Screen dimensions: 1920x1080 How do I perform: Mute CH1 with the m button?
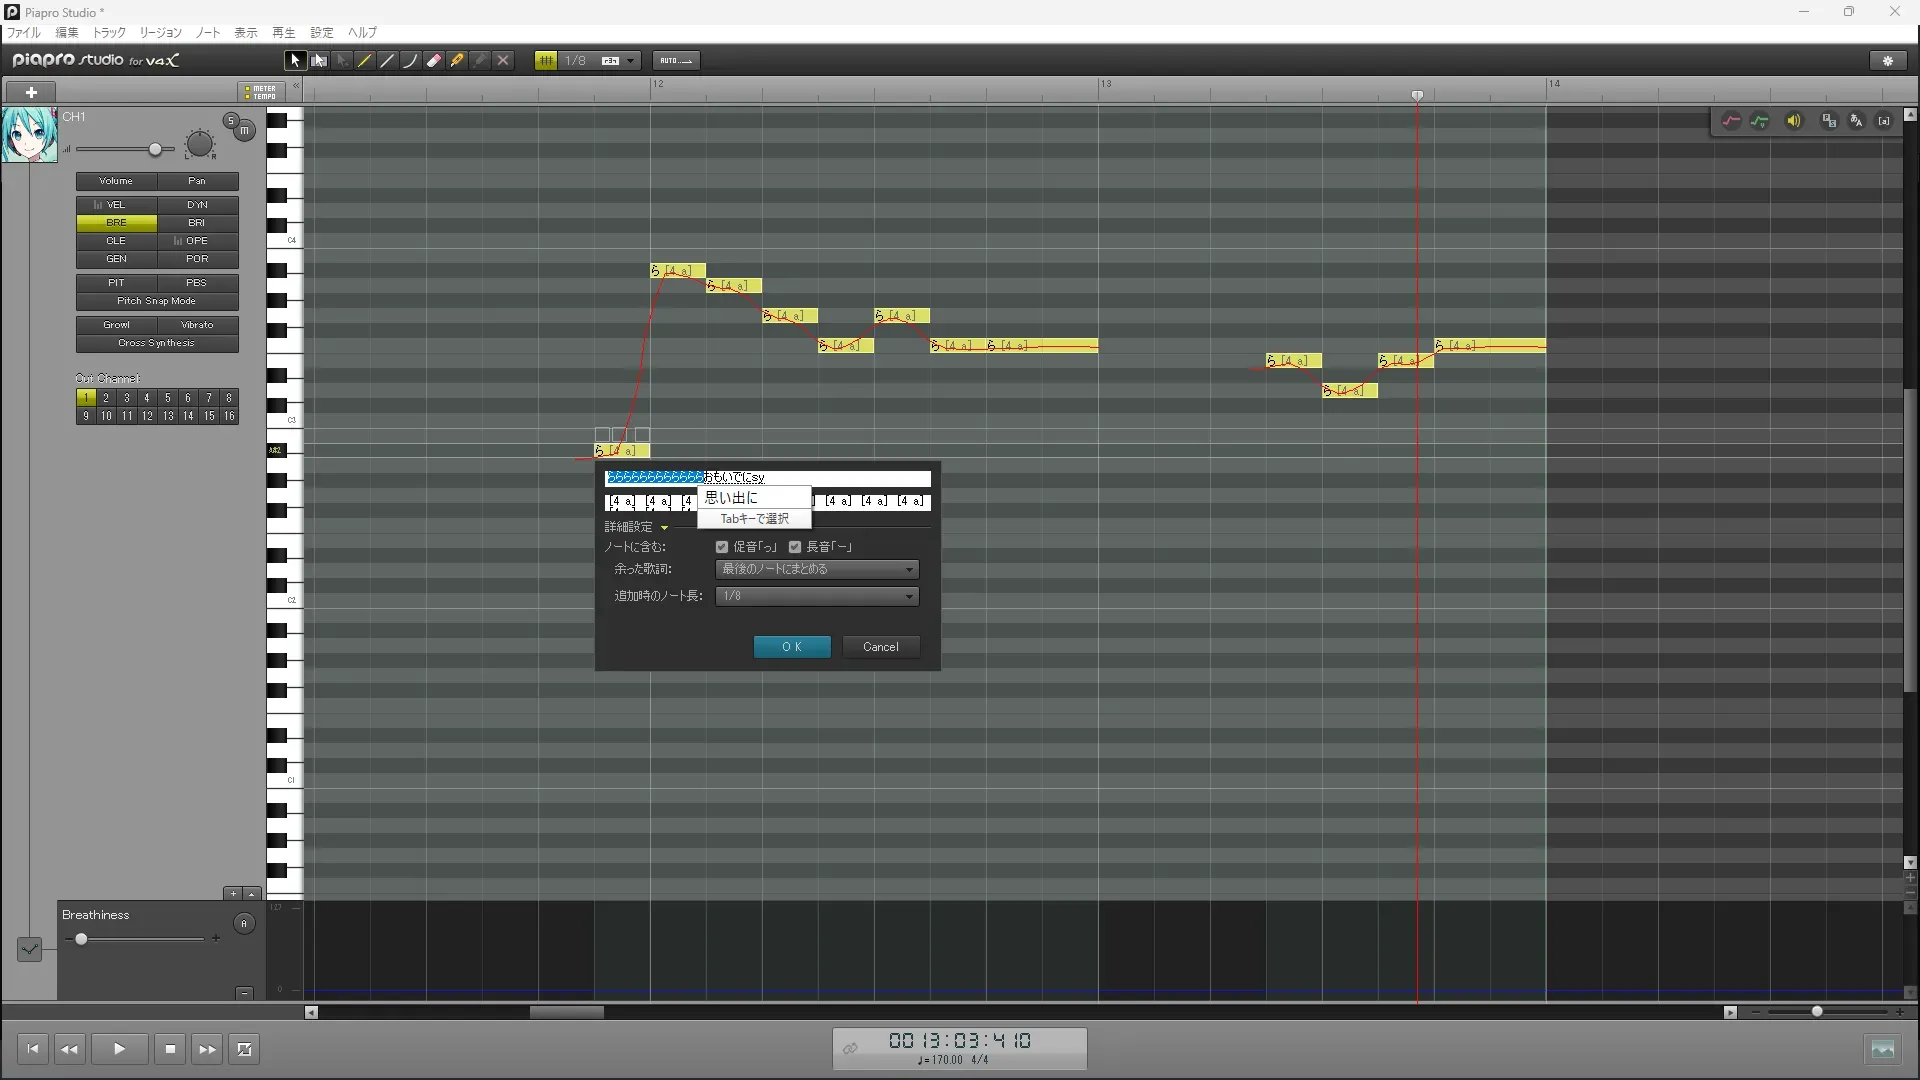[244, 131]
